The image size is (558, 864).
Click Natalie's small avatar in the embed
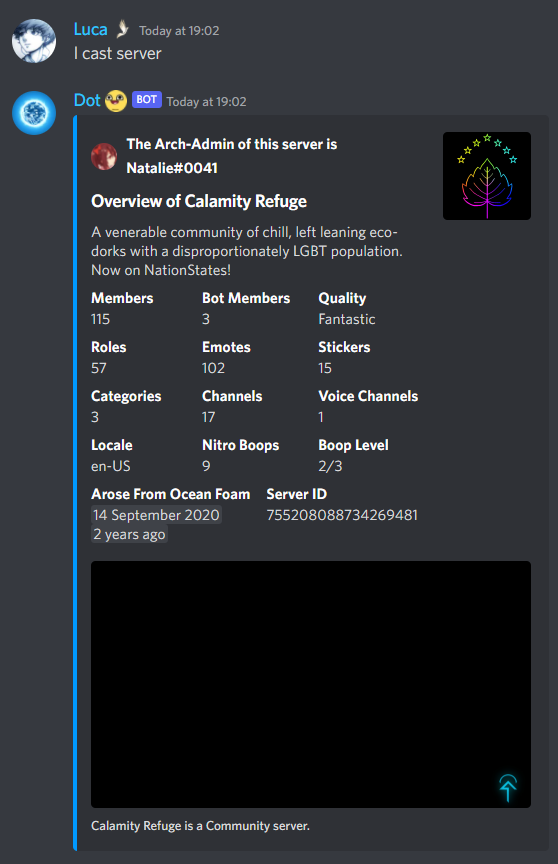(x=104, y=156)
